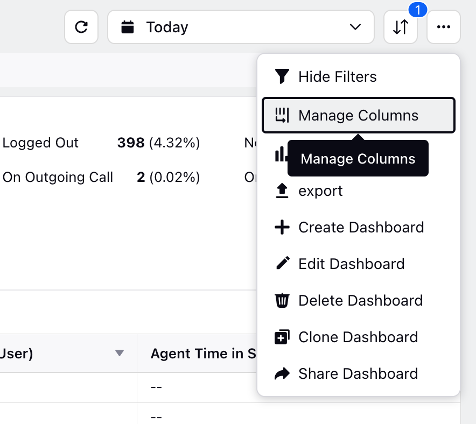Click the export upload arrow icon
Image resolution: width=476 pixels, height=424 pixels.
pos(282,191)
